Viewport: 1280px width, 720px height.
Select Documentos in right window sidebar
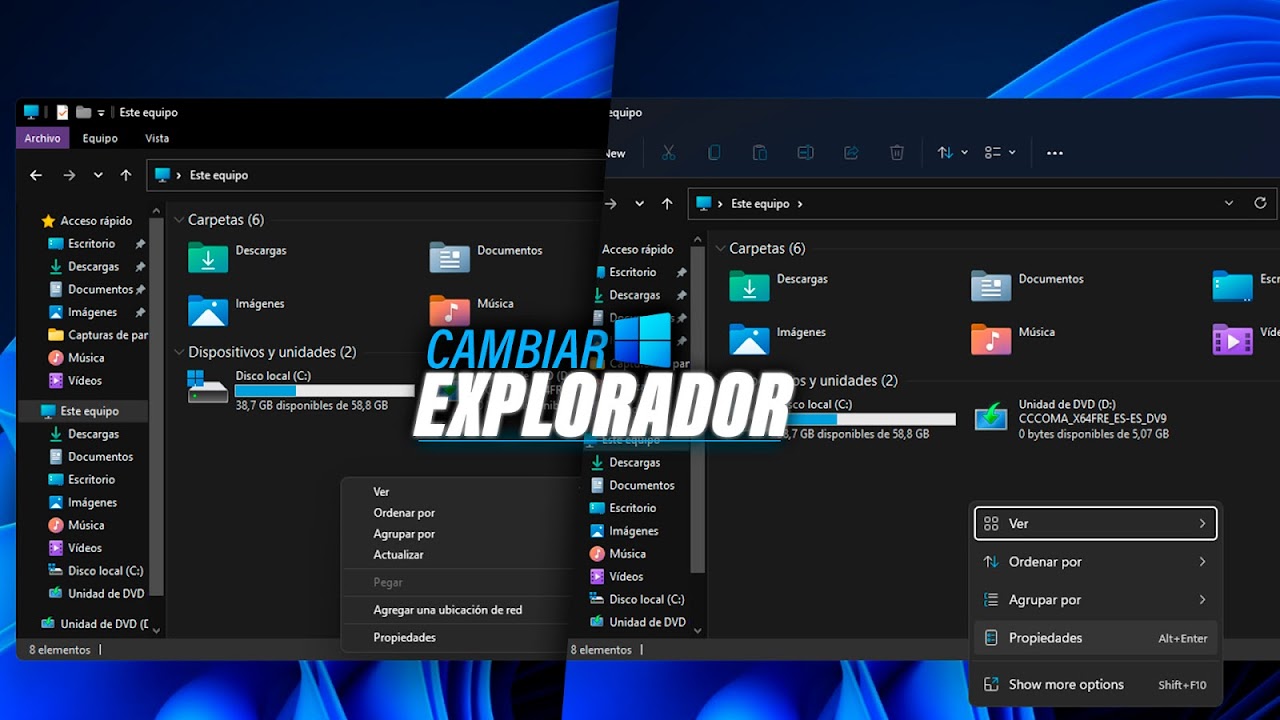632,485
